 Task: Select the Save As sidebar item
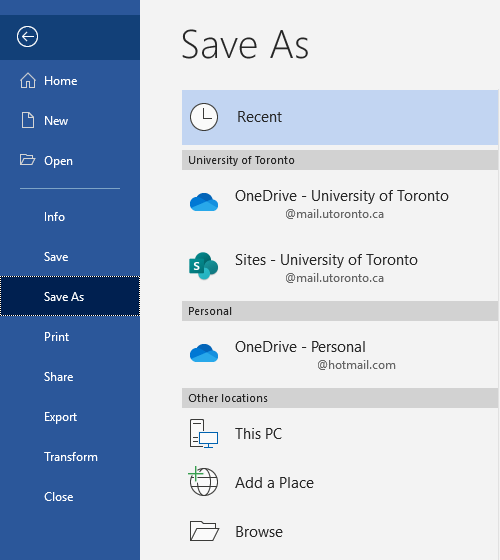pos(70,296)
